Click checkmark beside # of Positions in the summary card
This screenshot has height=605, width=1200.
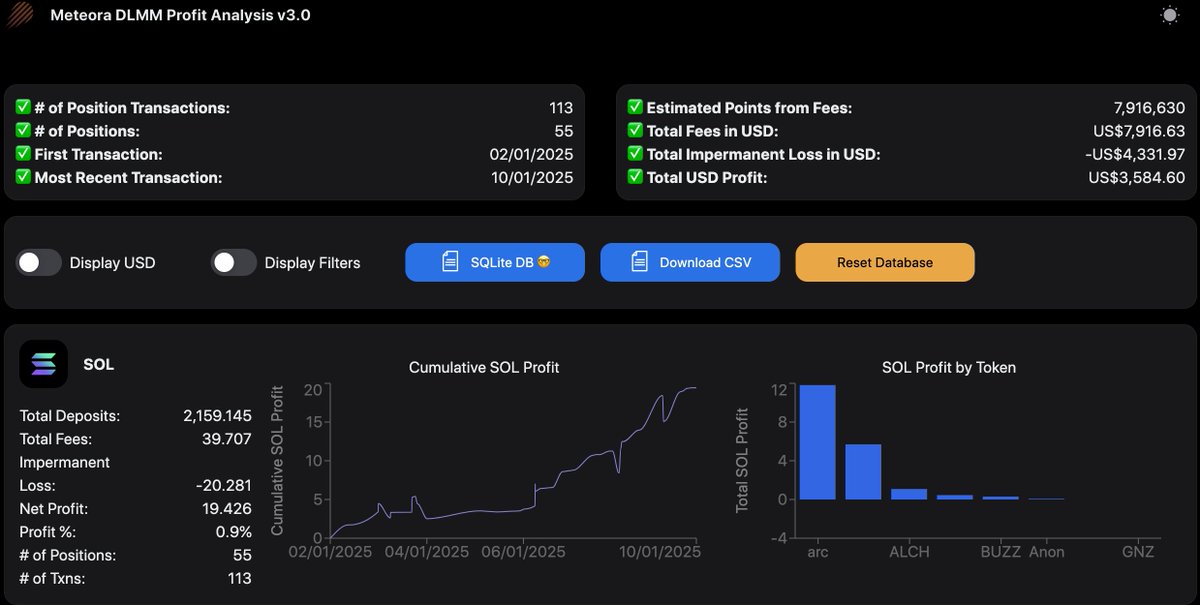click(x=23, y=131)
